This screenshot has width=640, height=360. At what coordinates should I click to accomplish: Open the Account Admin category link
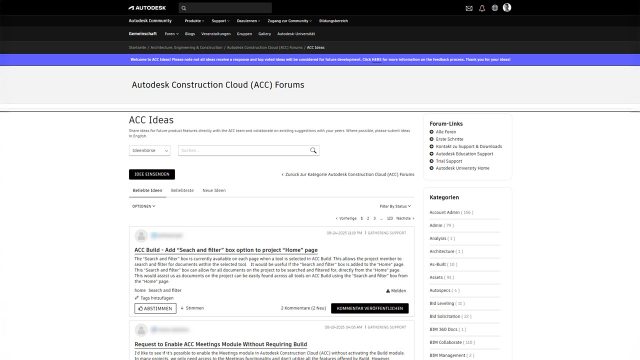click(x=451, y=213)
